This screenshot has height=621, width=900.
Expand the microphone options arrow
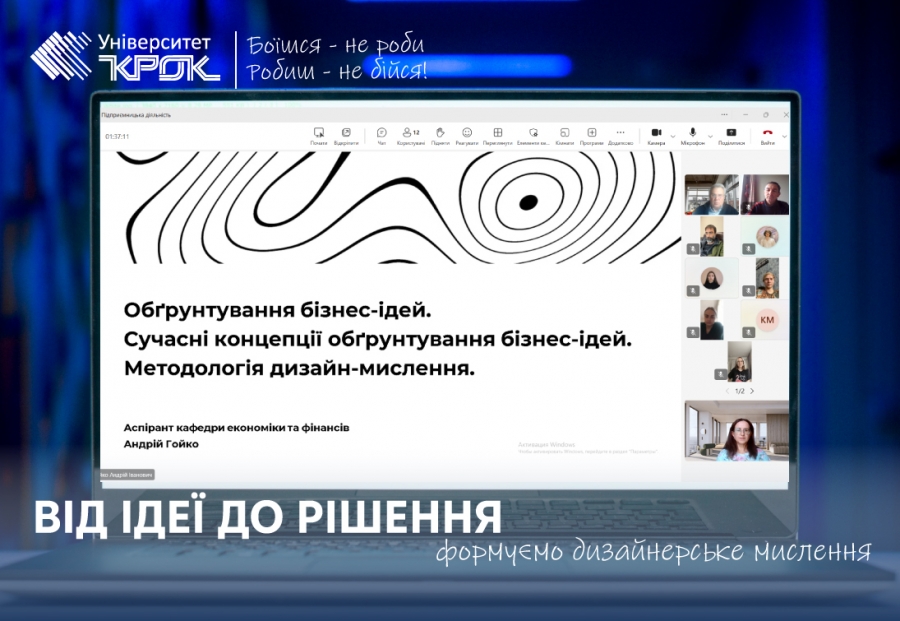click(x=710, y=135)
